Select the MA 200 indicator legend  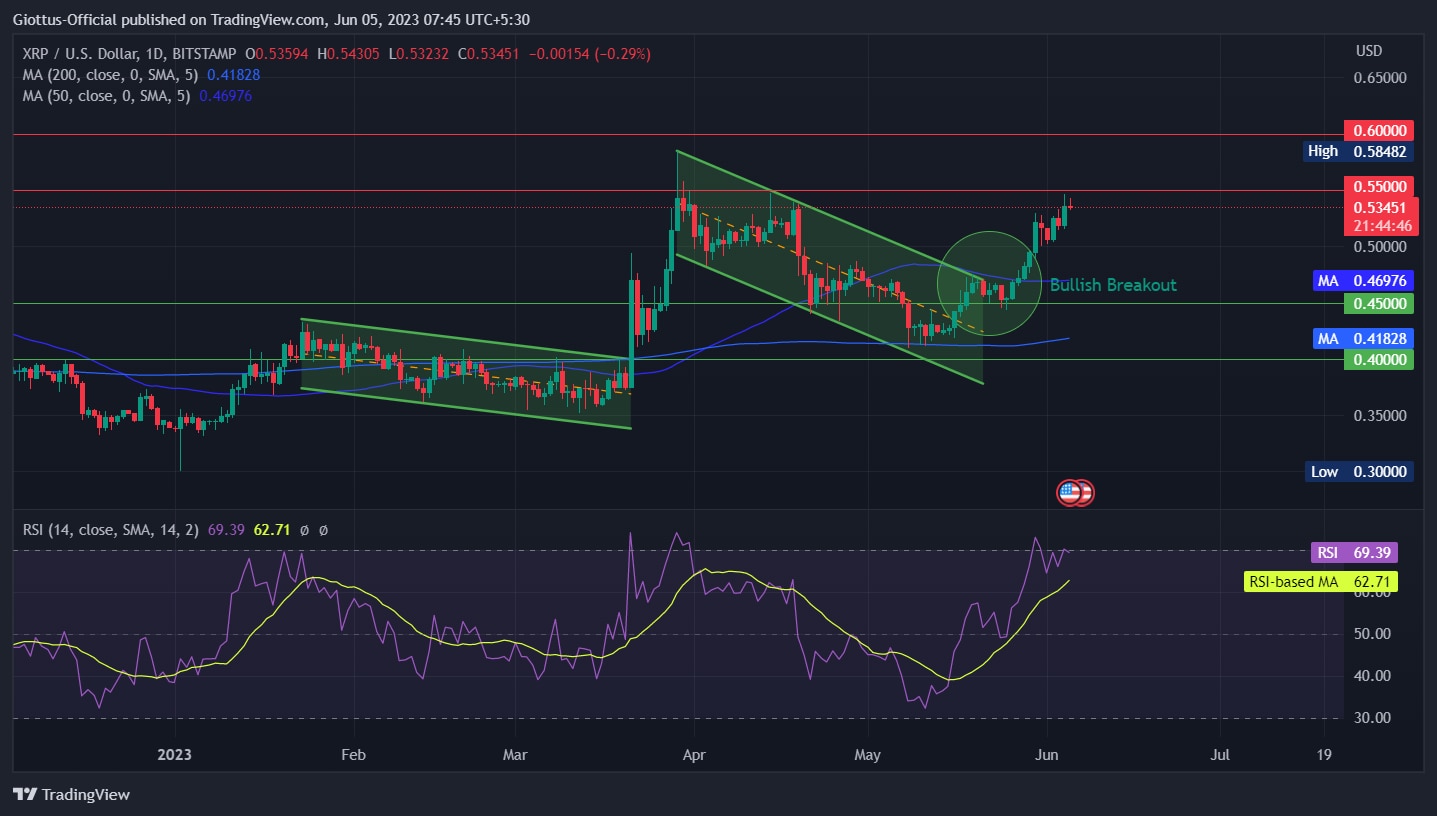coord(110,75)
